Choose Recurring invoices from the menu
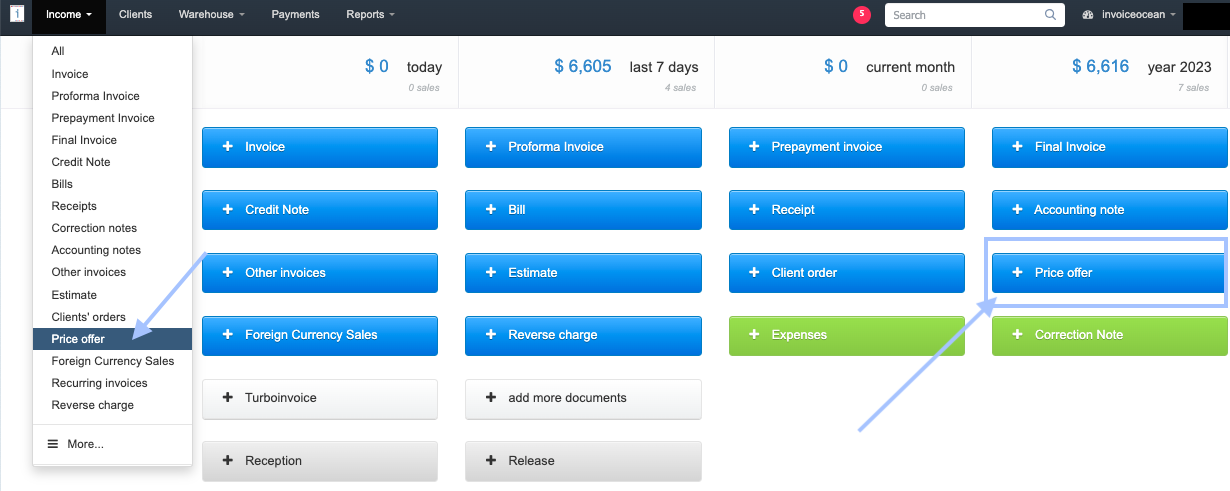This screenshot has height=491, width=1230. click(x=99, y=383)
